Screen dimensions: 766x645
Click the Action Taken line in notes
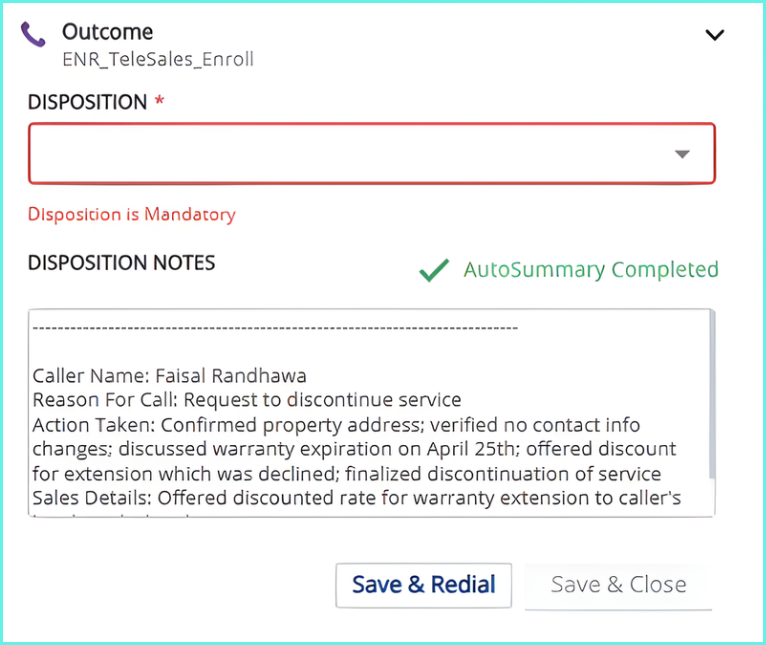click(x=335, y=425)
